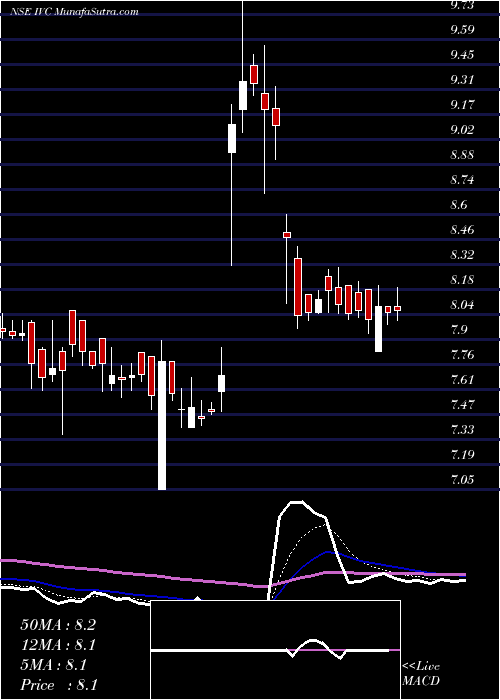Click the 8.32 price axis label
This screenshot has width=500, height=700.
[x=463, y=255]
